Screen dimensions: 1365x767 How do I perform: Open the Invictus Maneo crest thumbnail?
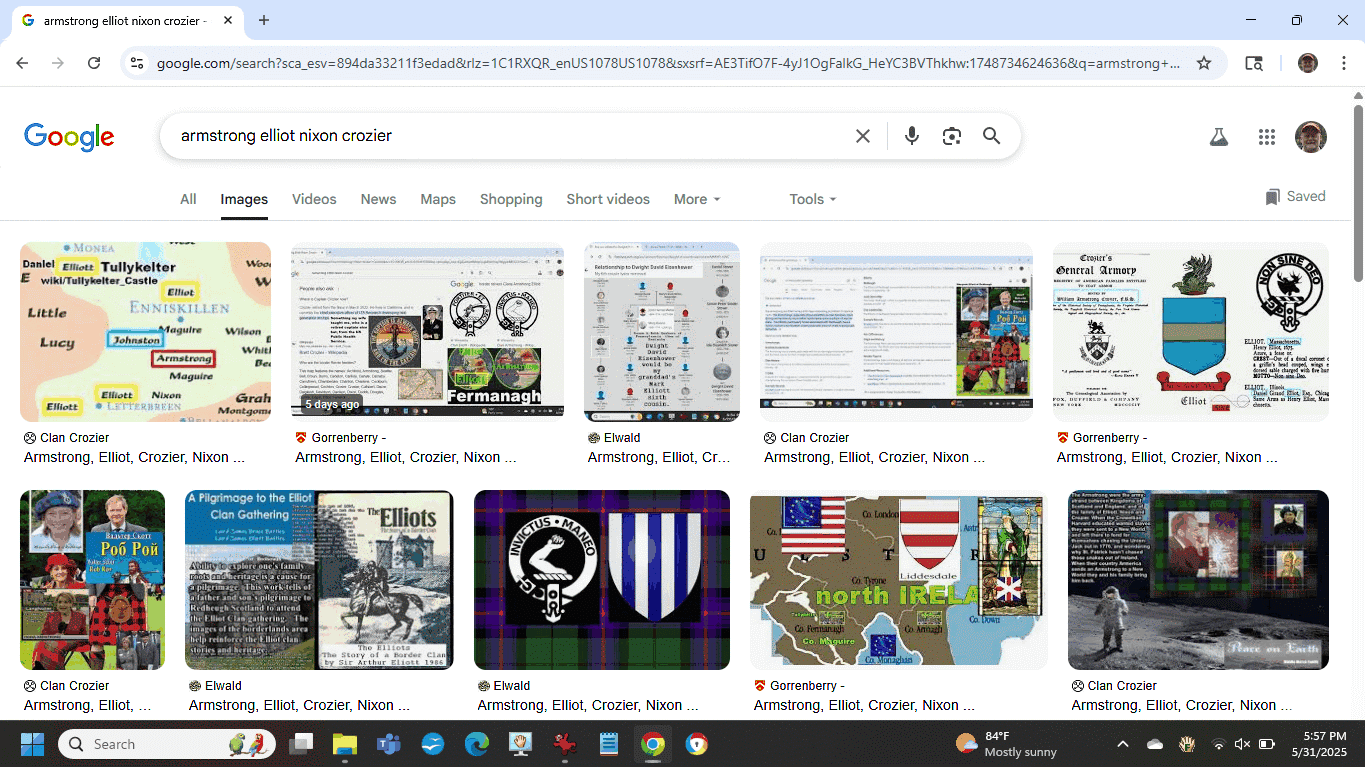point(602,580)
